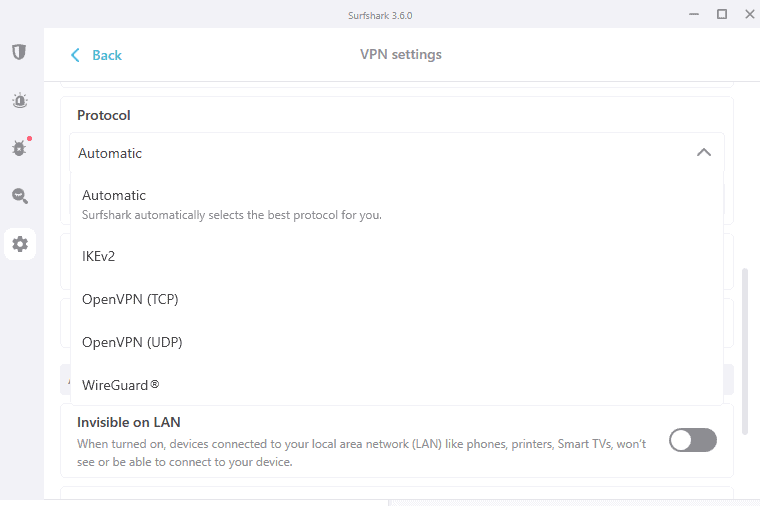The image size is (760, 506).
Task: Open the VPN shield tab in sidebar
Action: pos(19,52)
